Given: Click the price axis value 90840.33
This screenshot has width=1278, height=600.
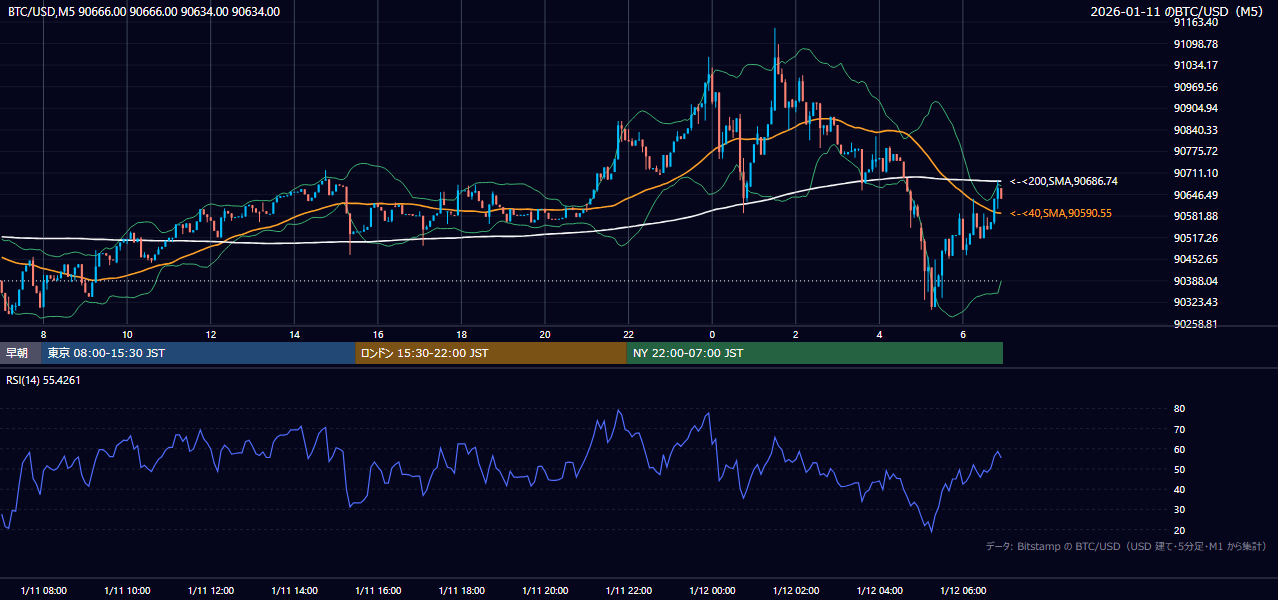Looking at the screenshot, I should pos(1196,130).
